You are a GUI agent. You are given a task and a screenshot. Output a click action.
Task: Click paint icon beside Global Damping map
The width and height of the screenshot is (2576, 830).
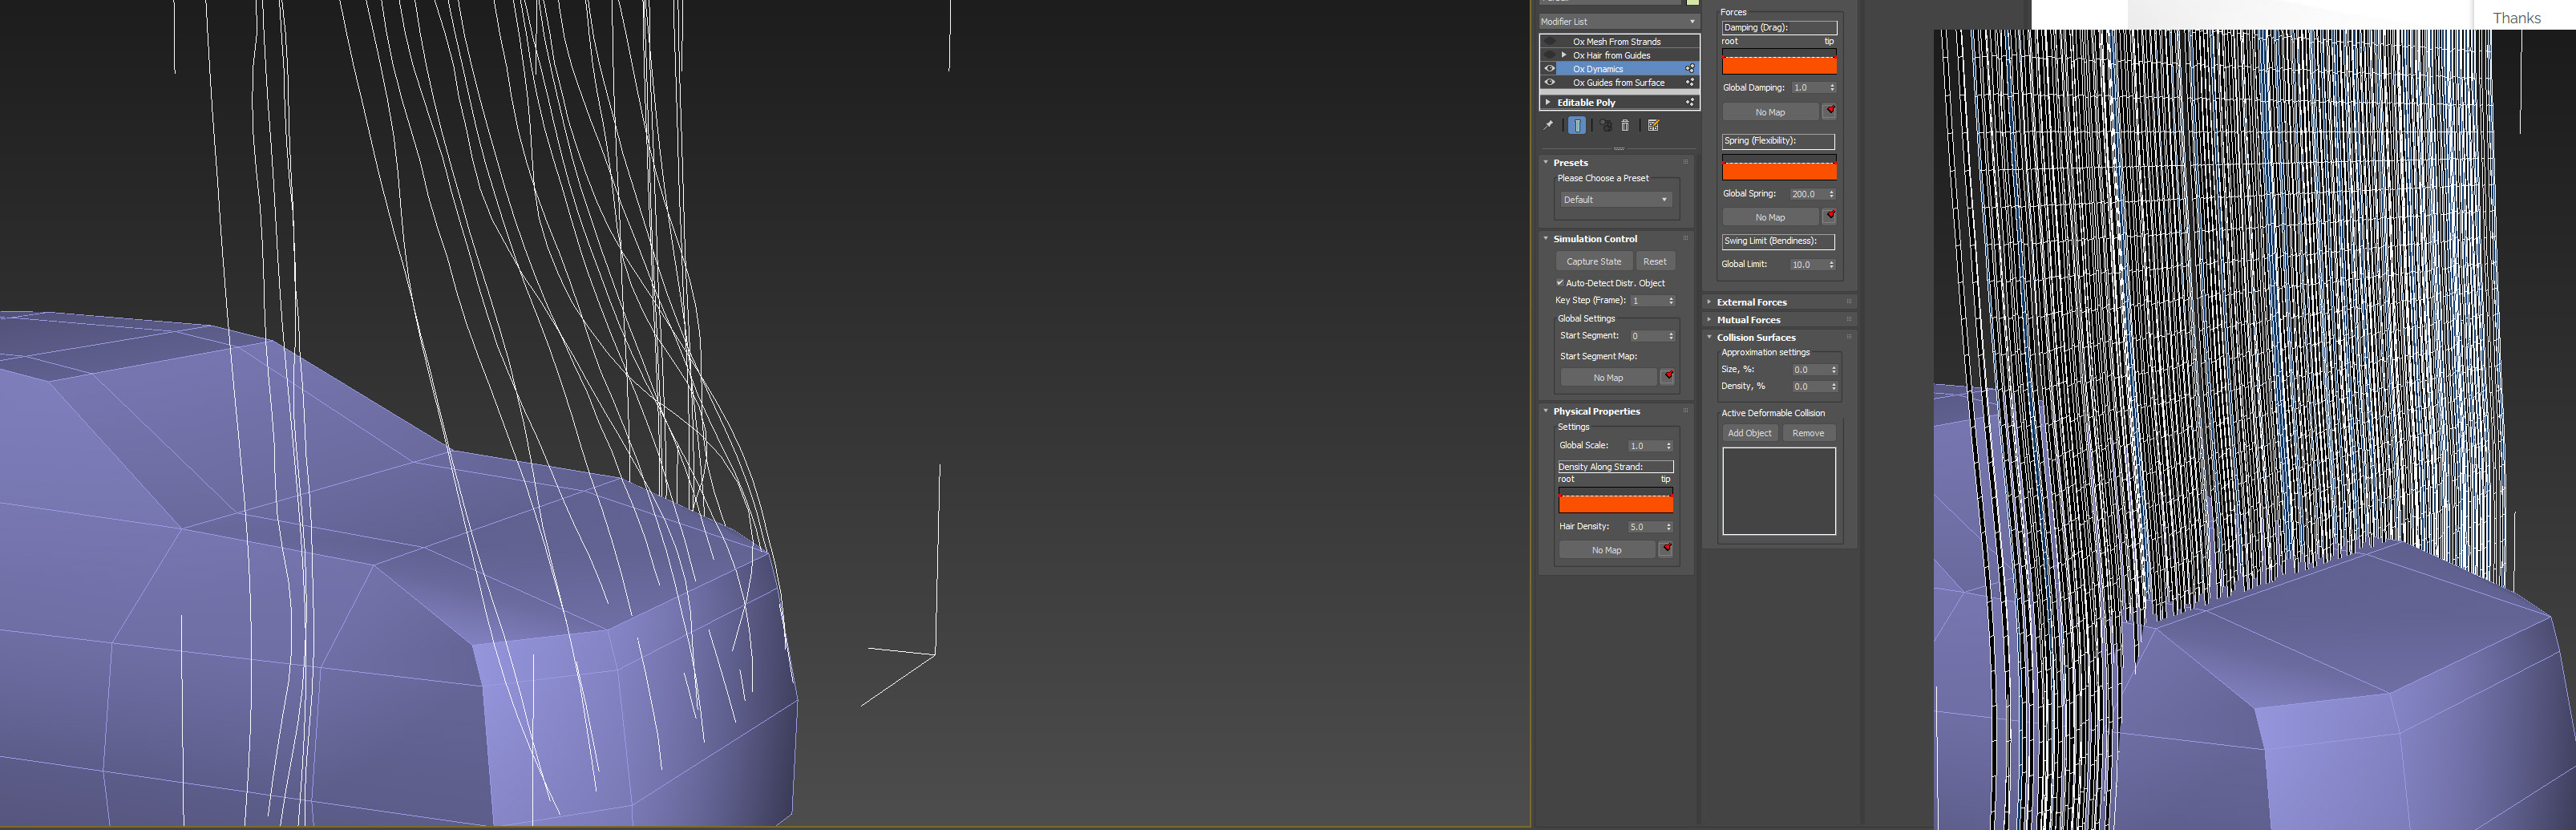click(x=1830, y=111)
